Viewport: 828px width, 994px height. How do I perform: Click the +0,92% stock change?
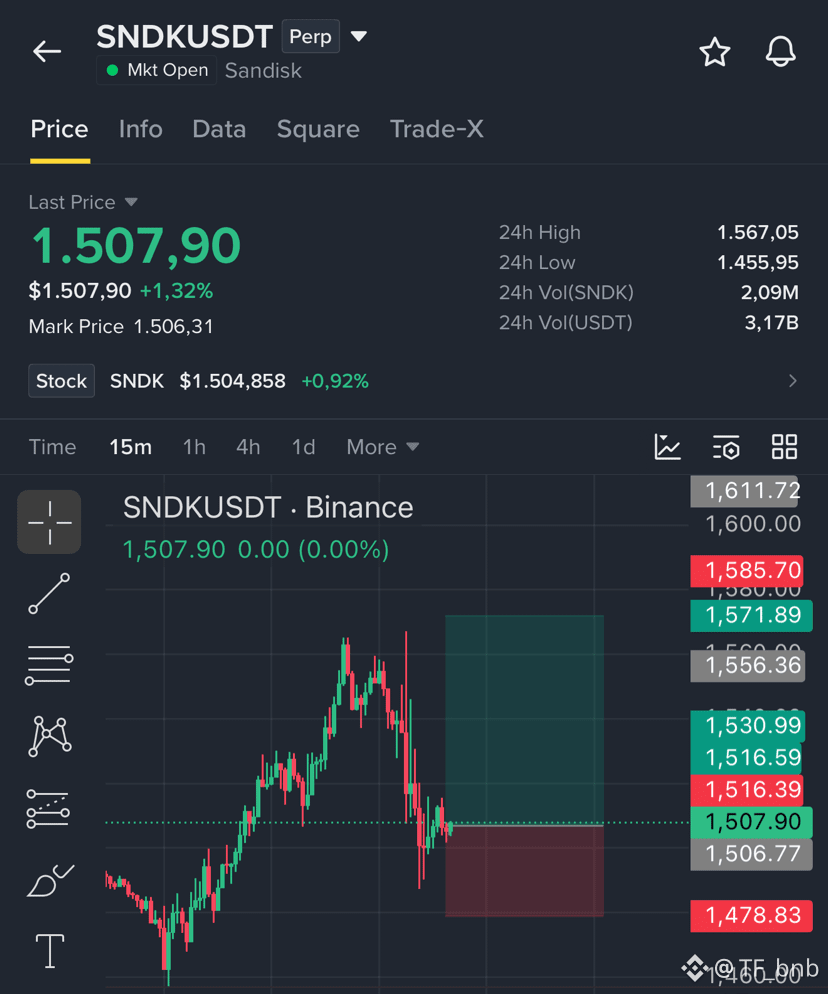[x=335, y=381]
